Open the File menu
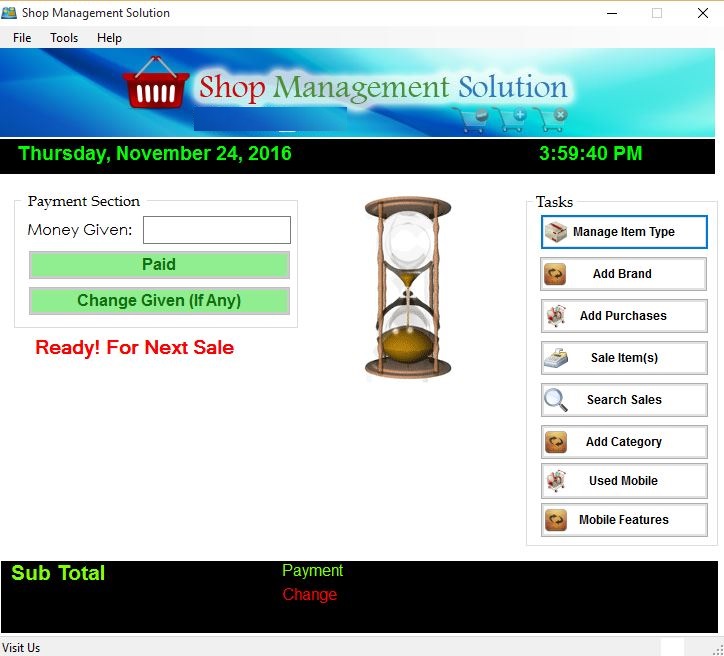724x656 pixels. point(22,38)
